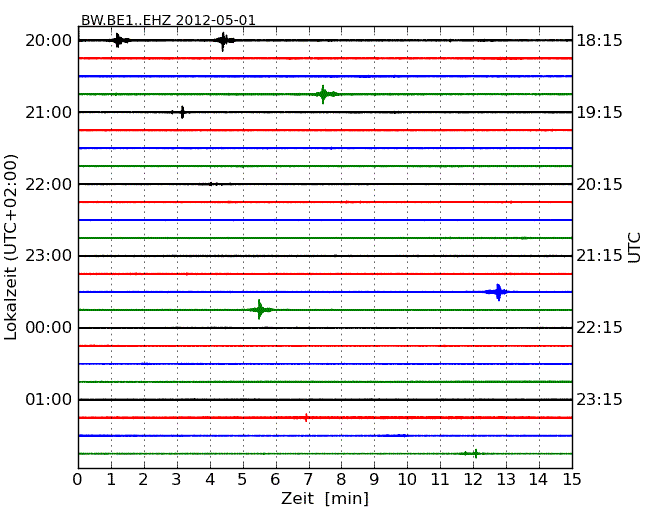Screen dimensions: 650x520
Task: Click the Zeit [min] axis label
Action: [325, 498]
